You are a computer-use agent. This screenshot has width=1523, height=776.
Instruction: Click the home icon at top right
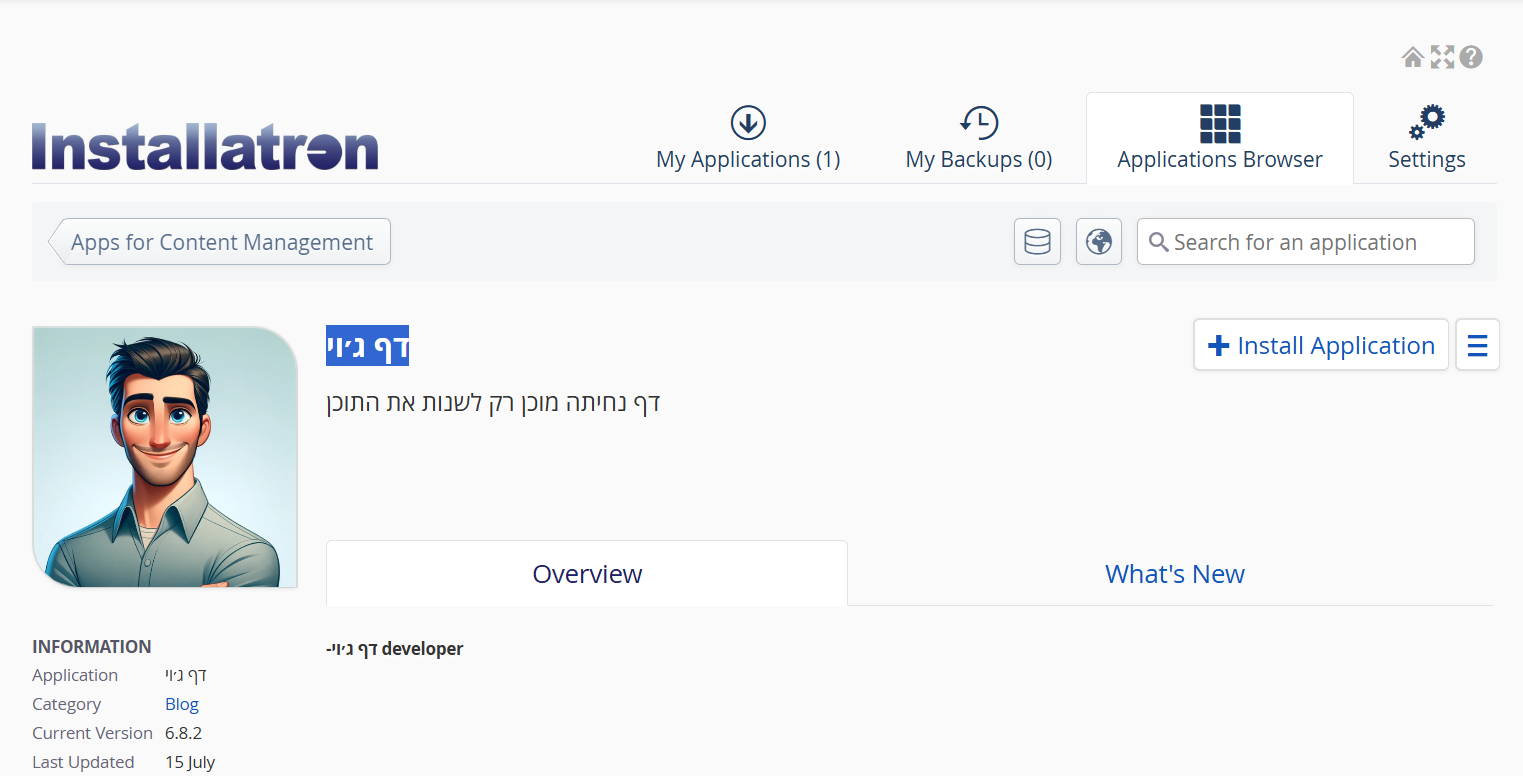pyautogui.click(x=1412, y=57)
